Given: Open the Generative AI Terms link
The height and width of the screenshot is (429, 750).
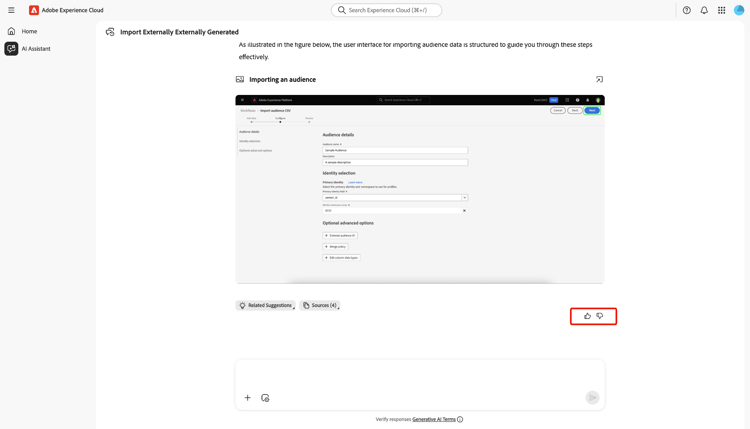Looking at the screenshot, I should click(434, 419).
